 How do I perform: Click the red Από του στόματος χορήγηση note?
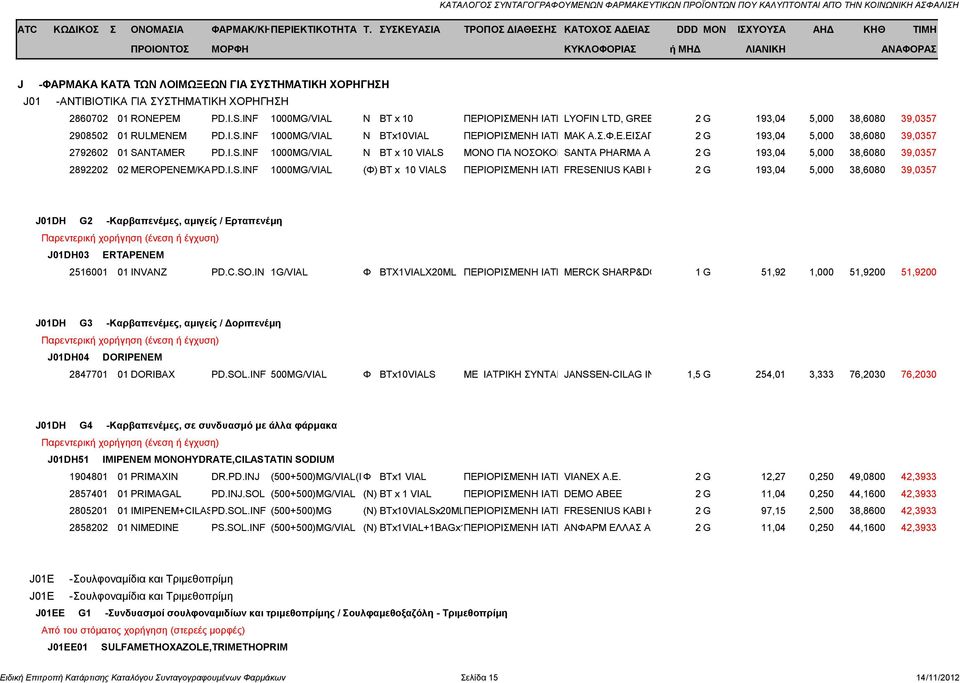(x=143, y=630)
